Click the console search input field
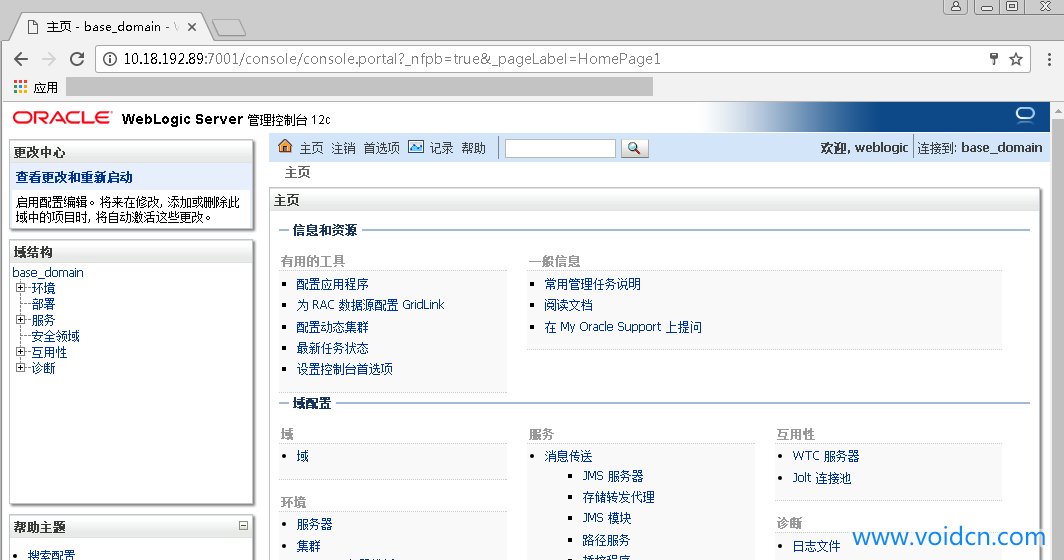The height and width of the screenshot is (560, 1064). [x=560, y=148]
